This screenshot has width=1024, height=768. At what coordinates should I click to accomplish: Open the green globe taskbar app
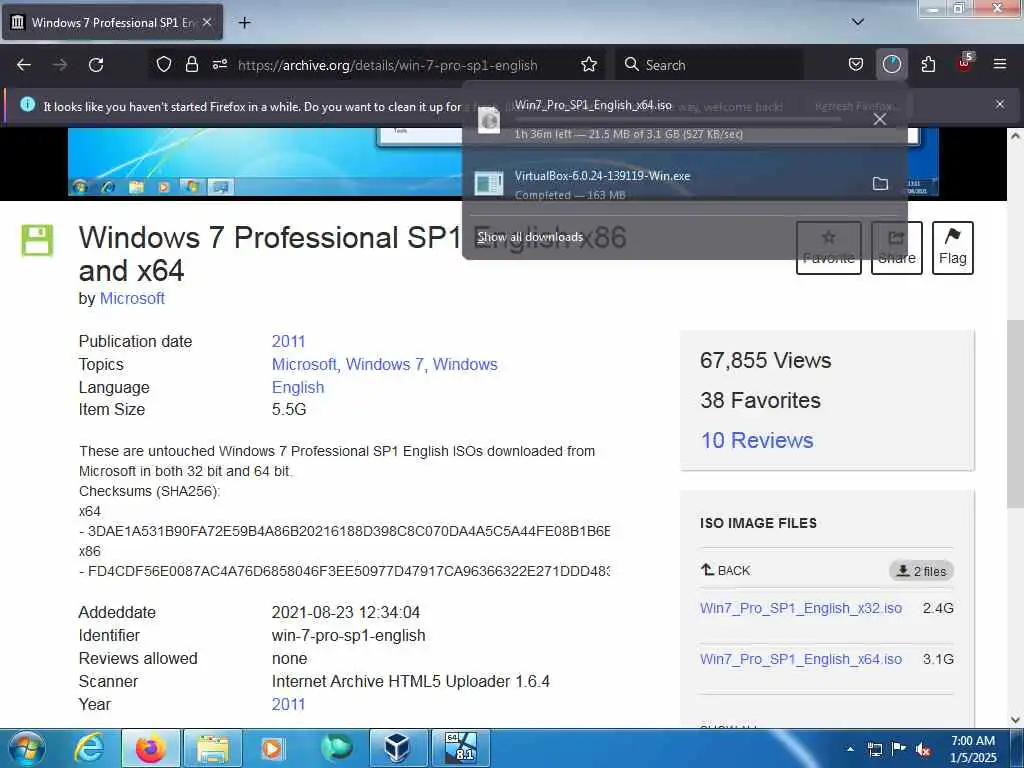336,748
